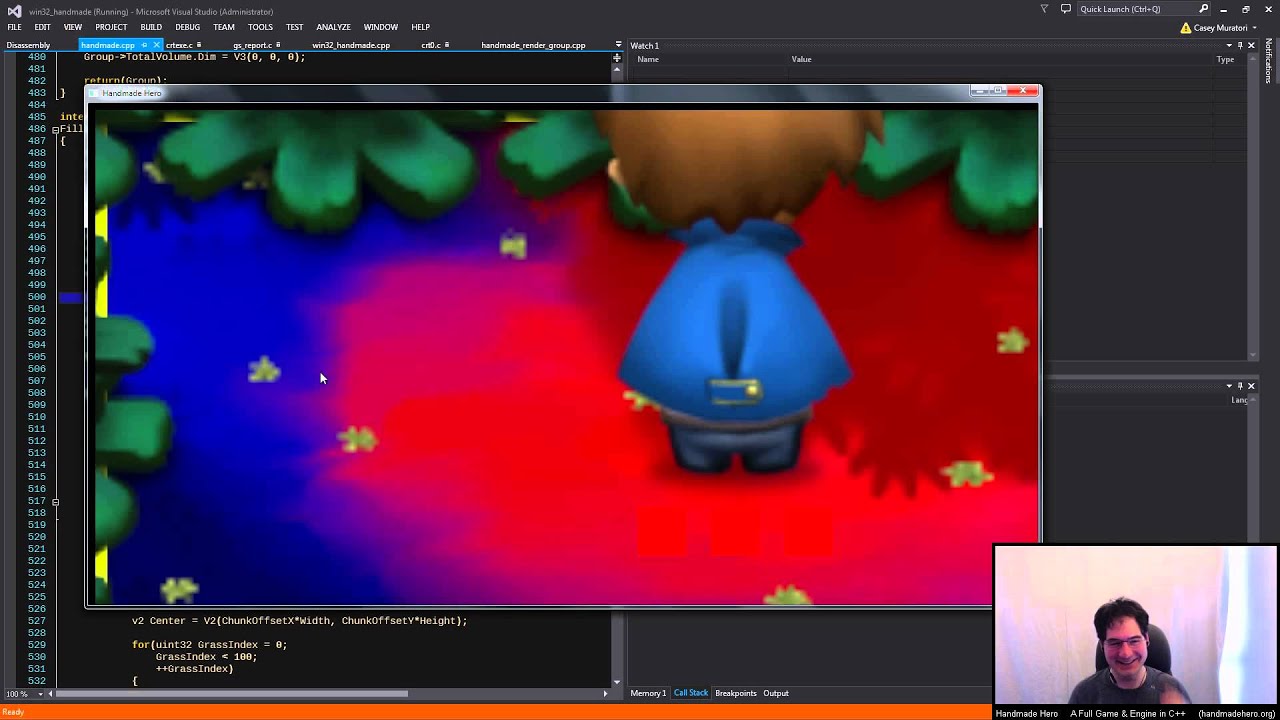Viewport: 1280px width, 720px height.
Task: Click the 'v2 Center' code line
Action: pyautogui.click(x=299, y=621)
